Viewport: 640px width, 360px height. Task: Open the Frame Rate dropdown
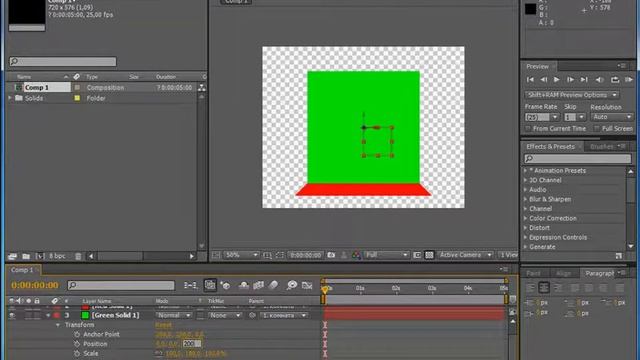coord(542,117)
